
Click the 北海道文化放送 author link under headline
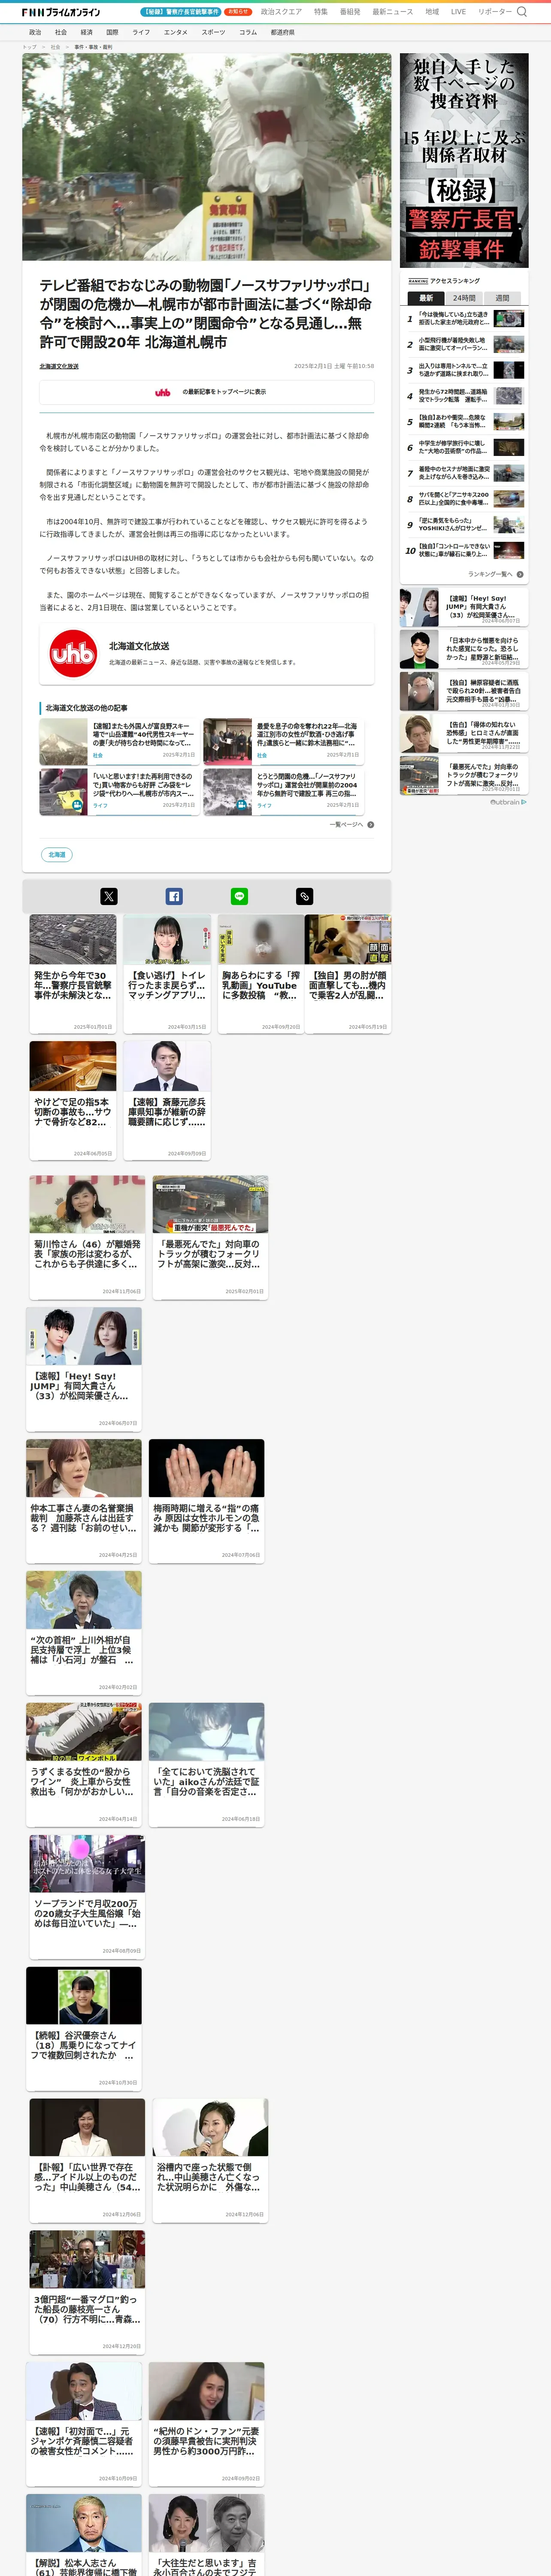point(59,366)
